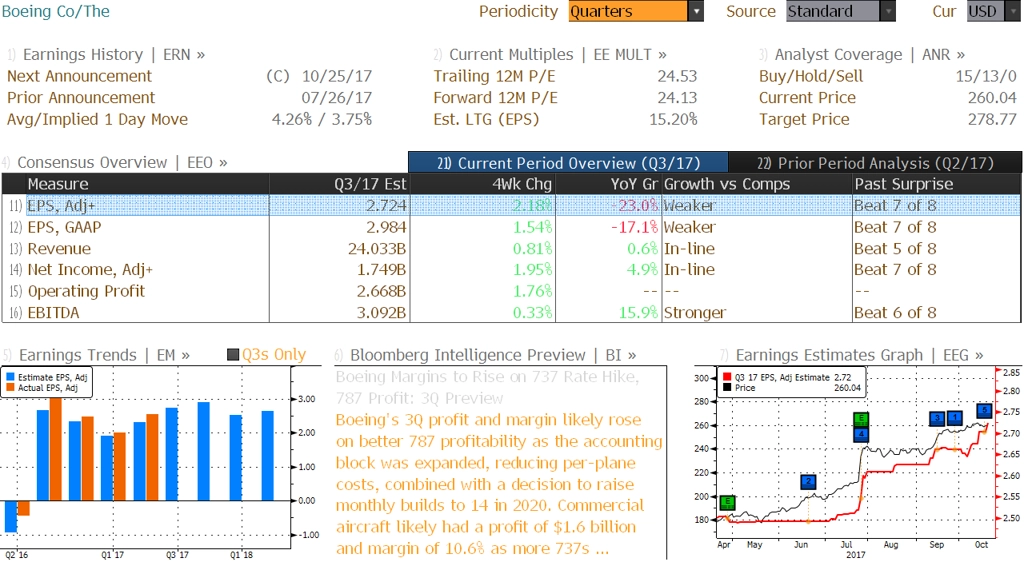This screenshot has width=1024, height=562.
Task: Click the Periodicity Quarters field
Action: [628, 11]
